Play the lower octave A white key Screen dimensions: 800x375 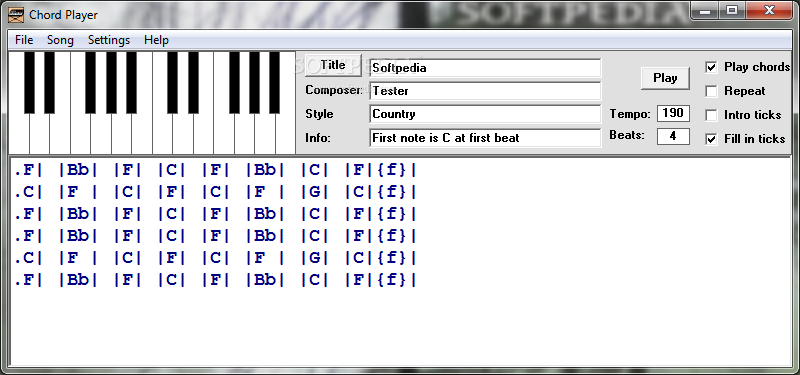point(121,134)
